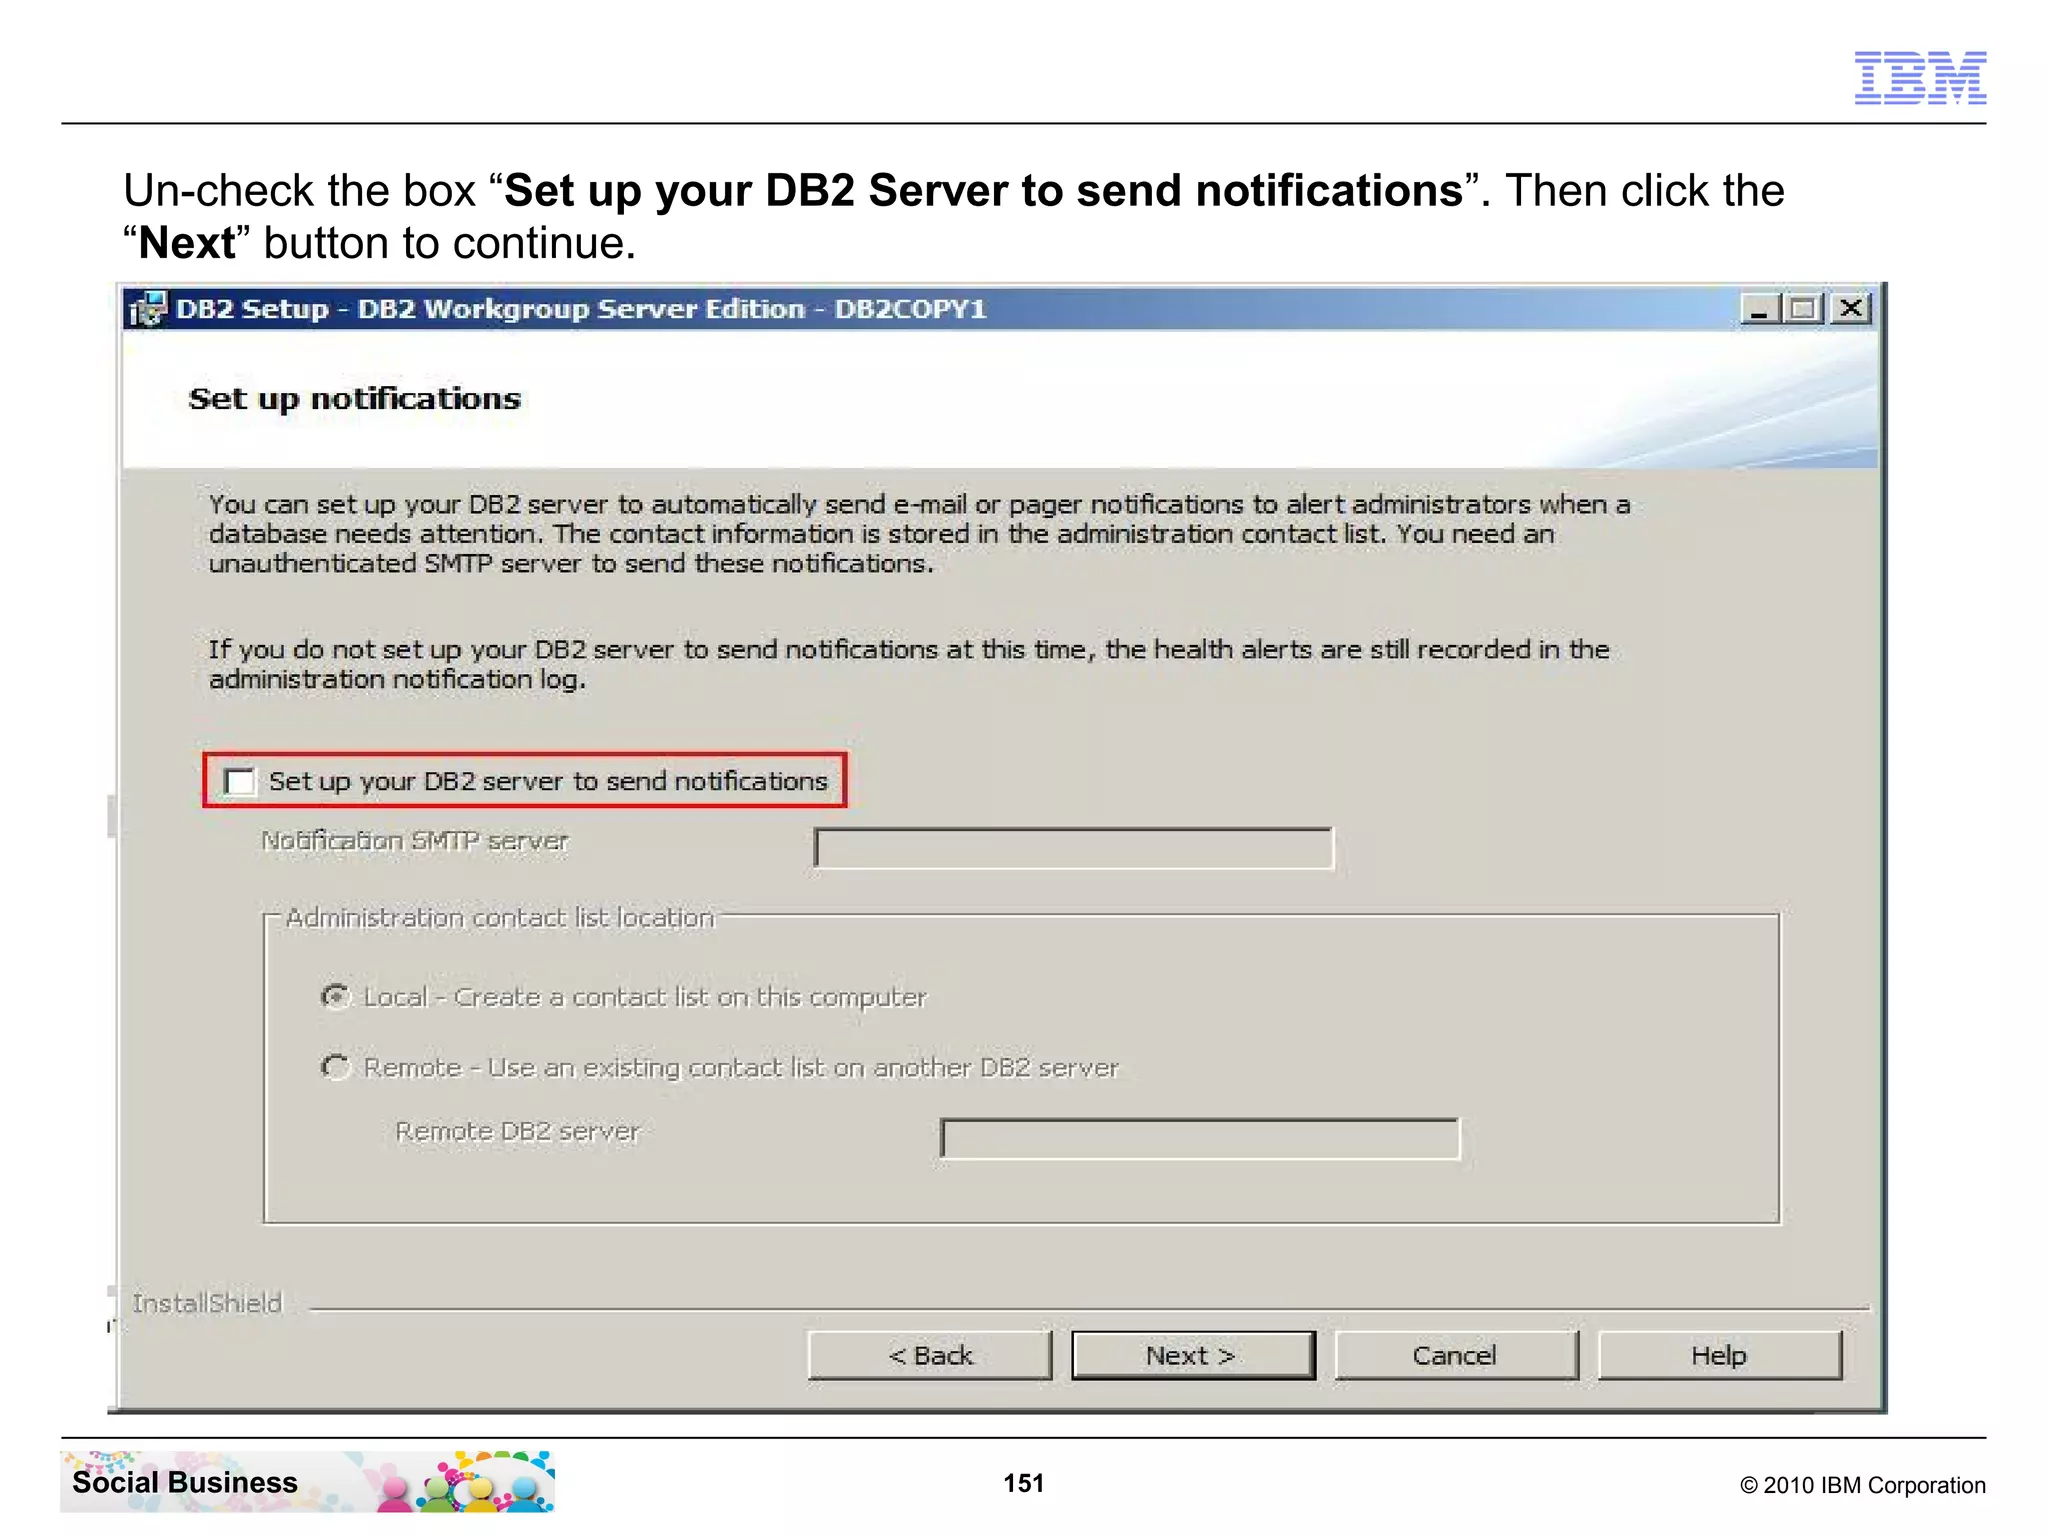Click the InstallShield label

coord(207,1303)
